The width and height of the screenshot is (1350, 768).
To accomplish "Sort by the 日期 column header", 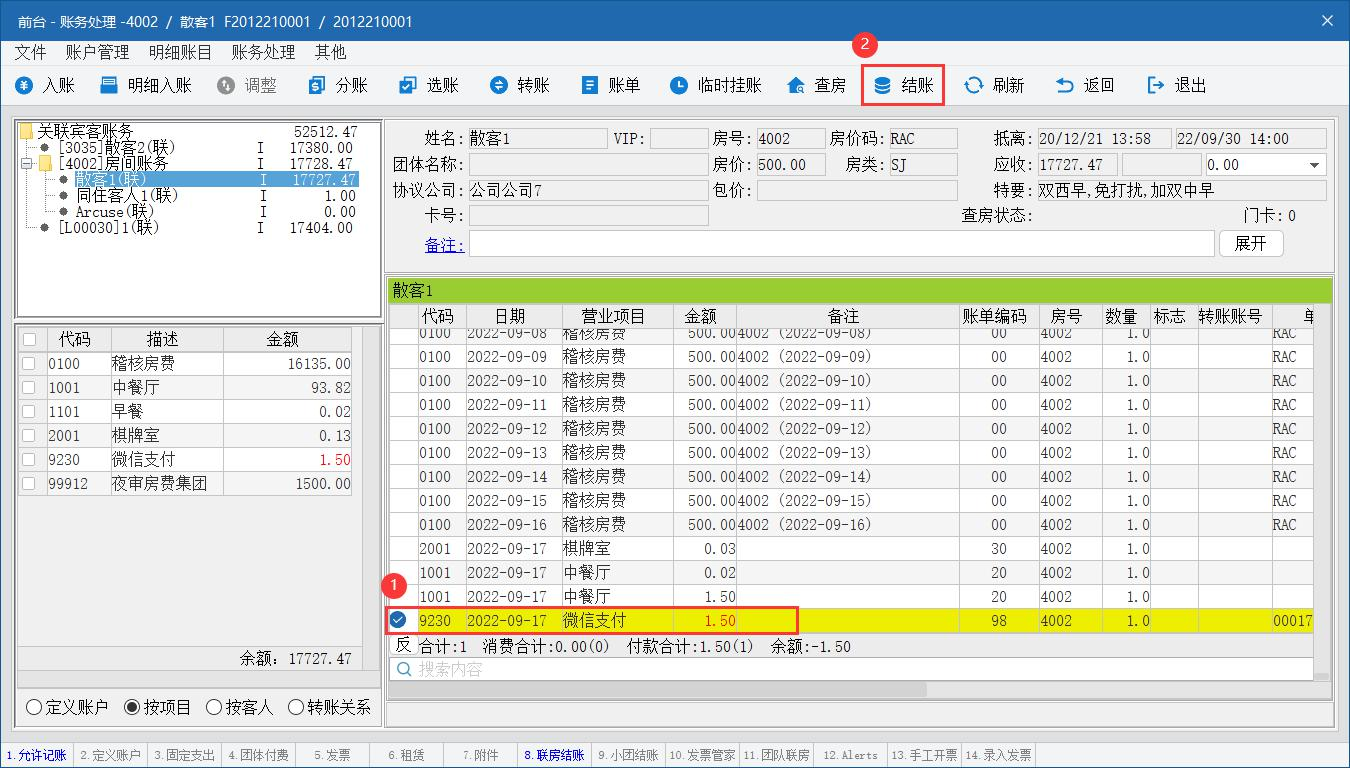I will pyautogui.click(x=514, y=316).
